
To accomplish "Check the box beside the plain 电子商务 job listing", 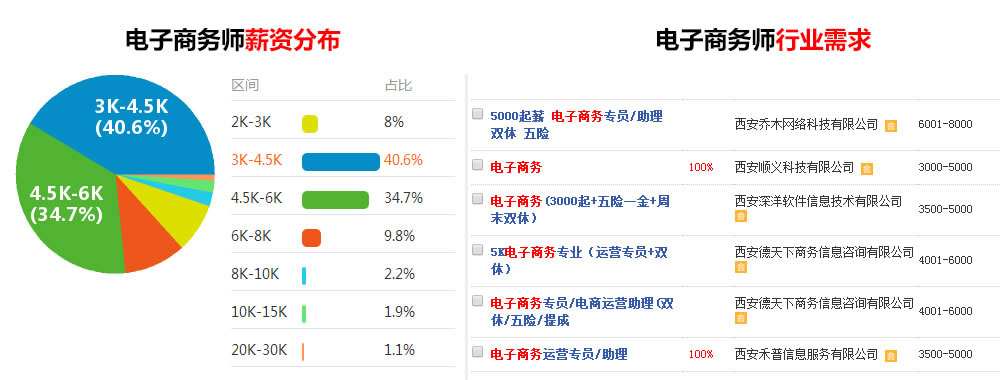I will click(x=477, y=164).
